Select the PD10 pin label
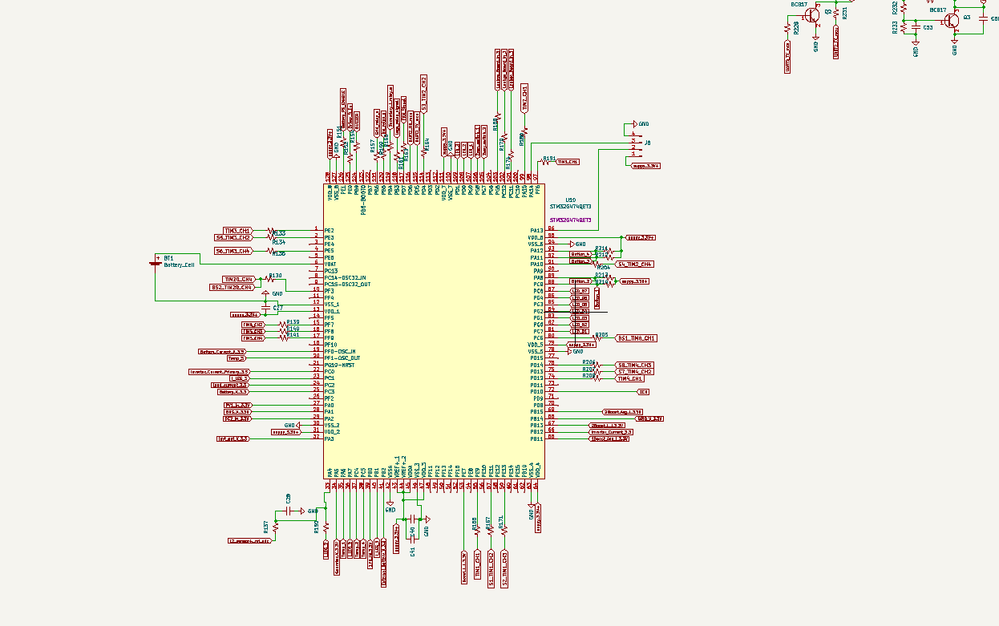The width and height of the screenshot is (999, 626). [x=536, y=392]
